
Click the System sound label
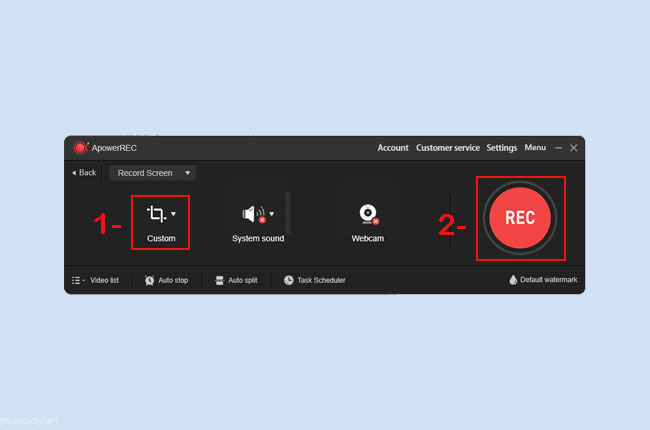(x=258, y=238)
